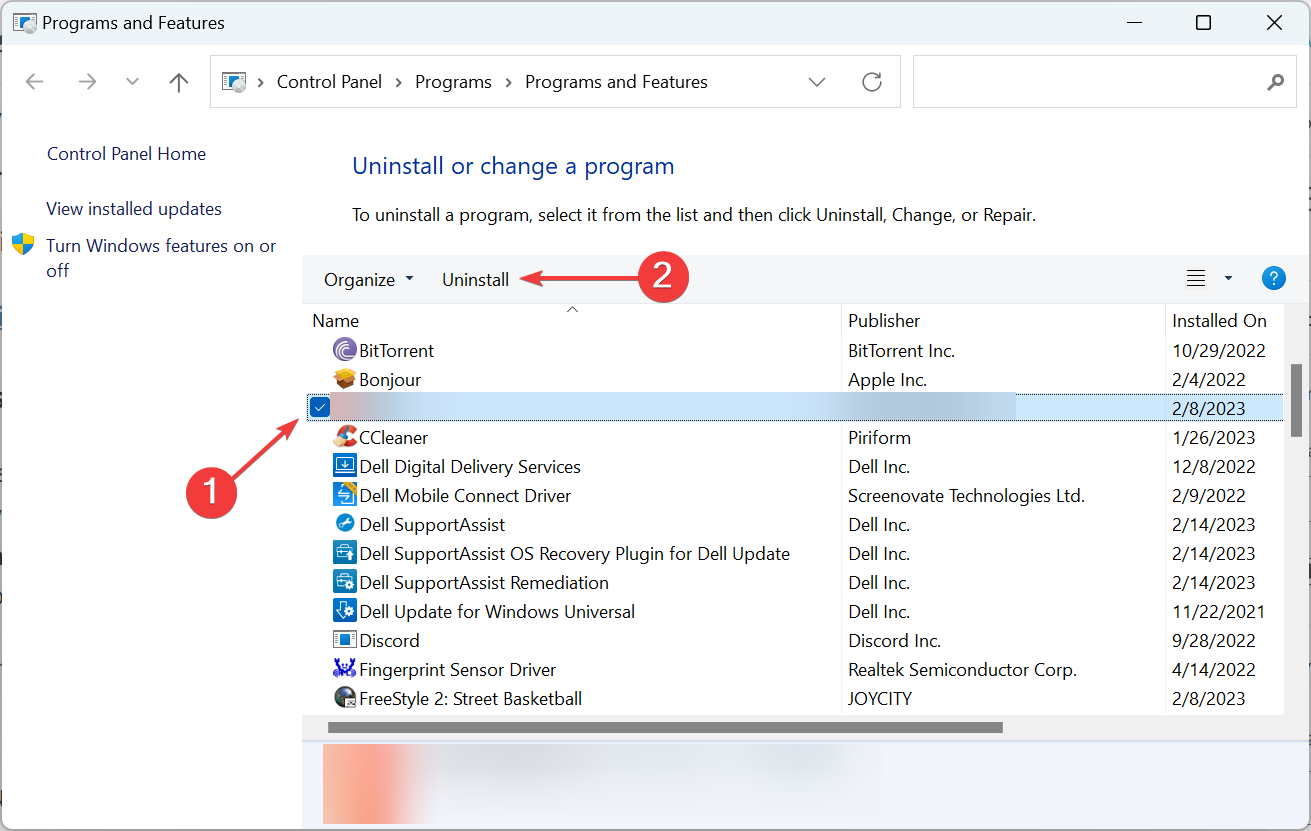Click the horizontal scrollbar thumb

(665, 728)
